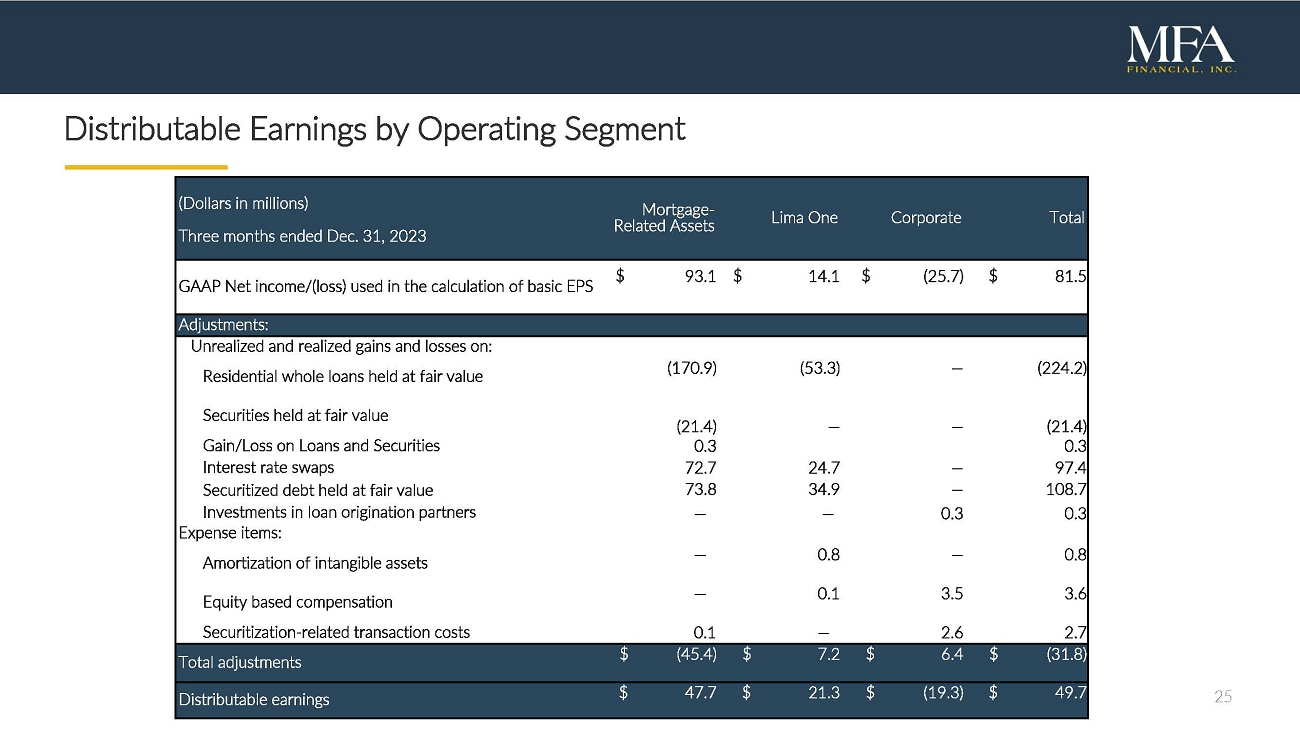Viewport: 1300px width, 731px height.
Task: Click the Securitization-related transaction costs label
Action: (336, 632)
